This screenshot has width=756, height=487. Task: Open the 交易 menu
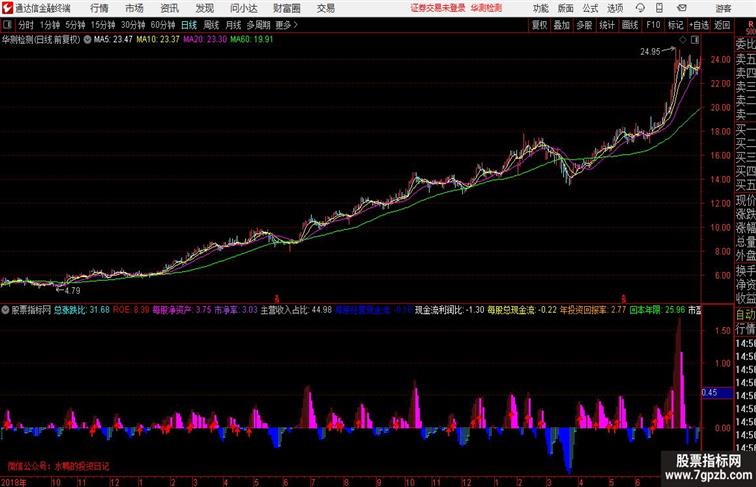click(x=326, y=8)
